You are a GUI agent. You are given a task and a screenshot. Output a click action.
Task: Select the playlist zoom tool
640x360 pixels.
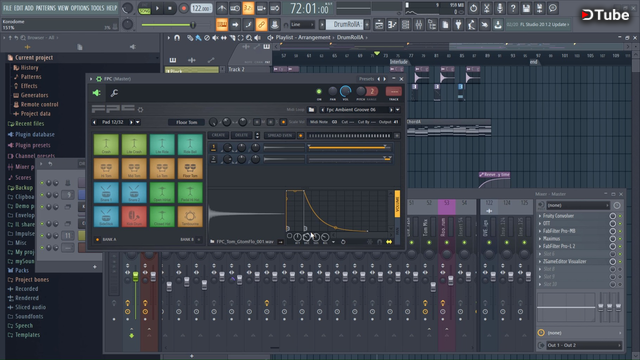249,38
